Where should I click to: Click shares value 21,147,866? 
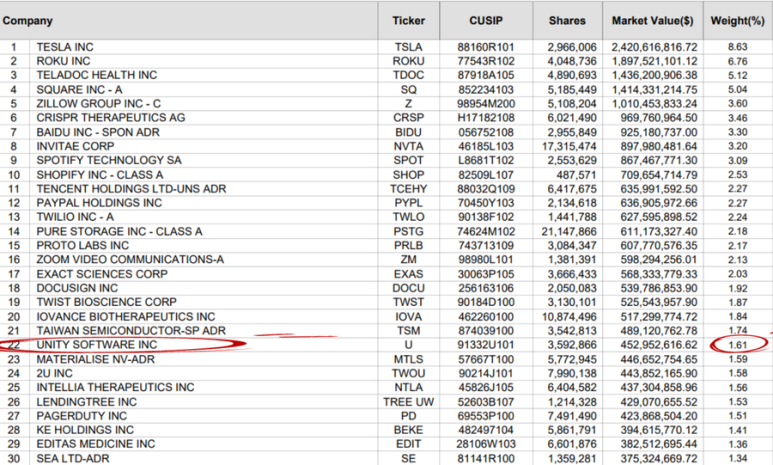(x=569, y=231)
